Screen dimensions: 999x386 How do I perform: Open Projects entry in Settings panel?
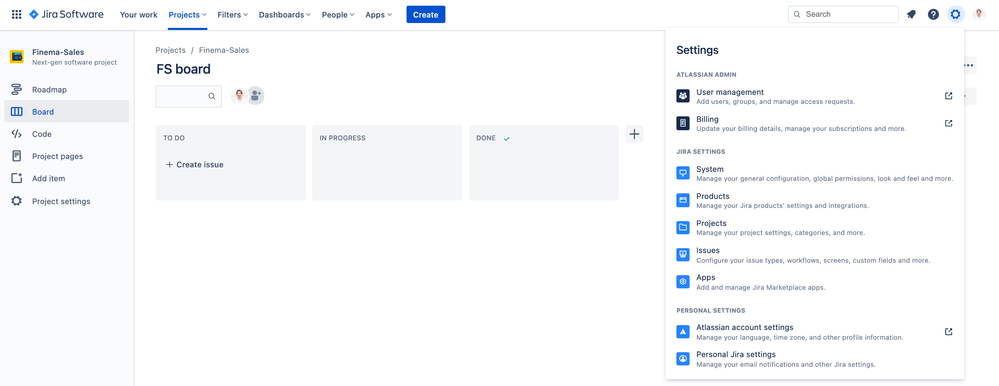tap(815, 227)
